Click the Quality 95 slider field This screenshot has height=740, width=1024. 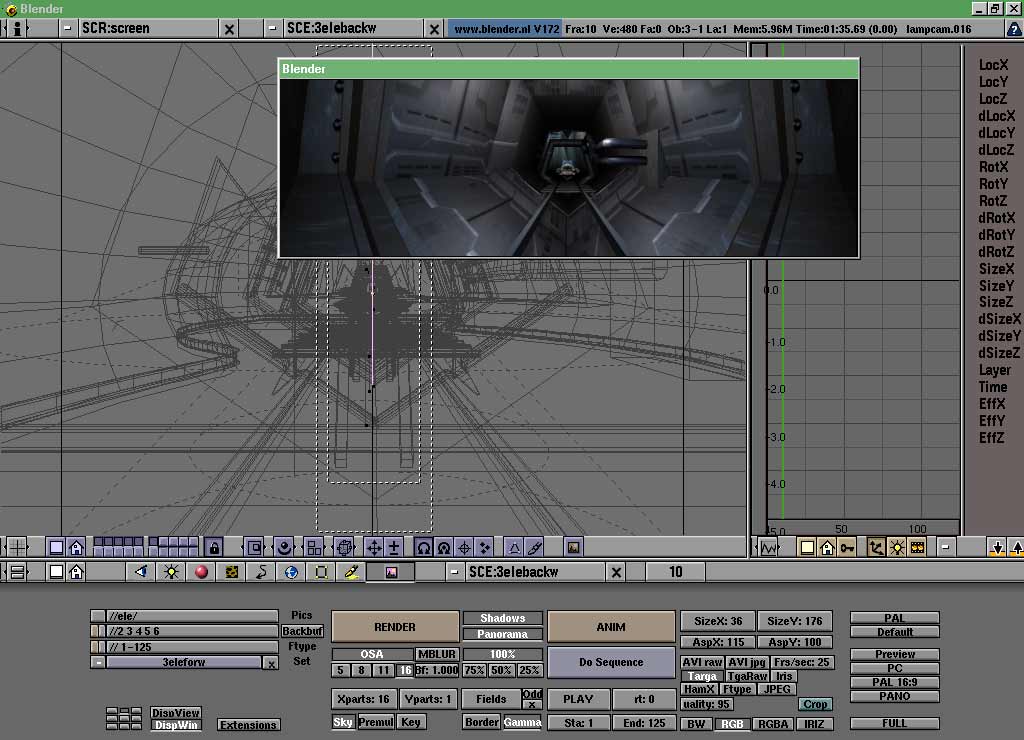point(706,704)
